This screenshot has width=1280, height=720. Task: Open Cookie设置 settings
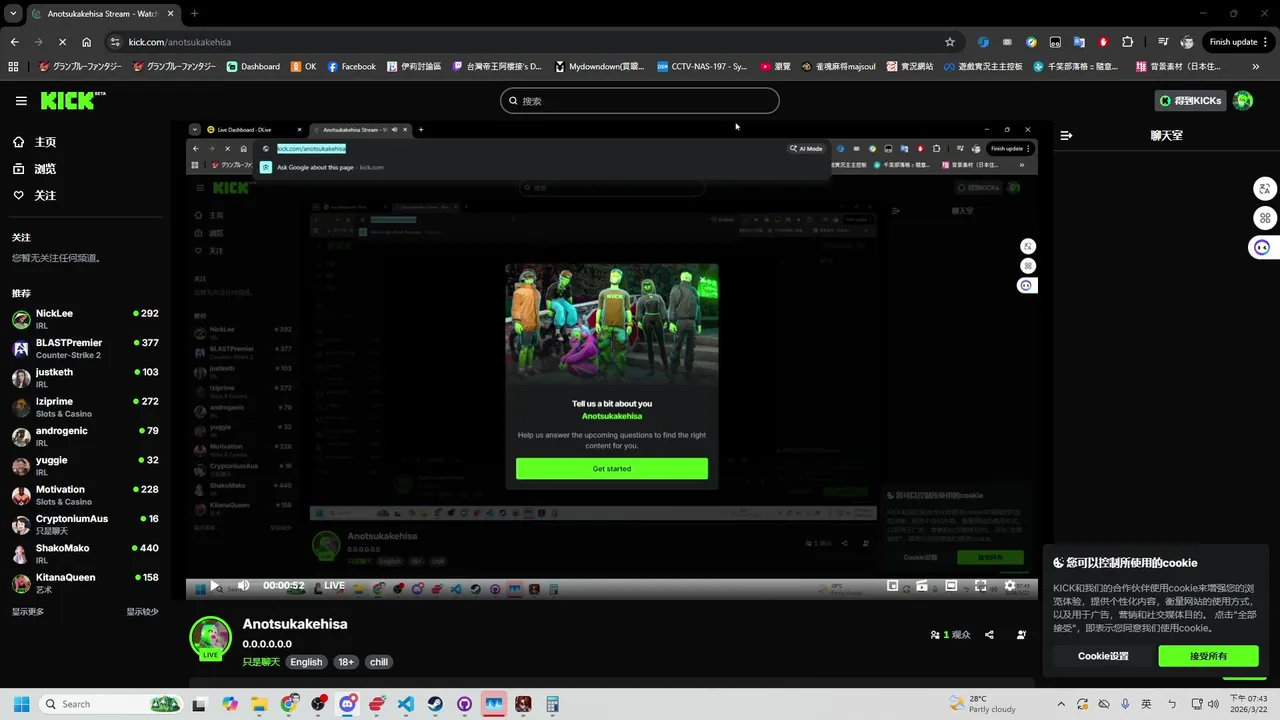click(1103, 656)
